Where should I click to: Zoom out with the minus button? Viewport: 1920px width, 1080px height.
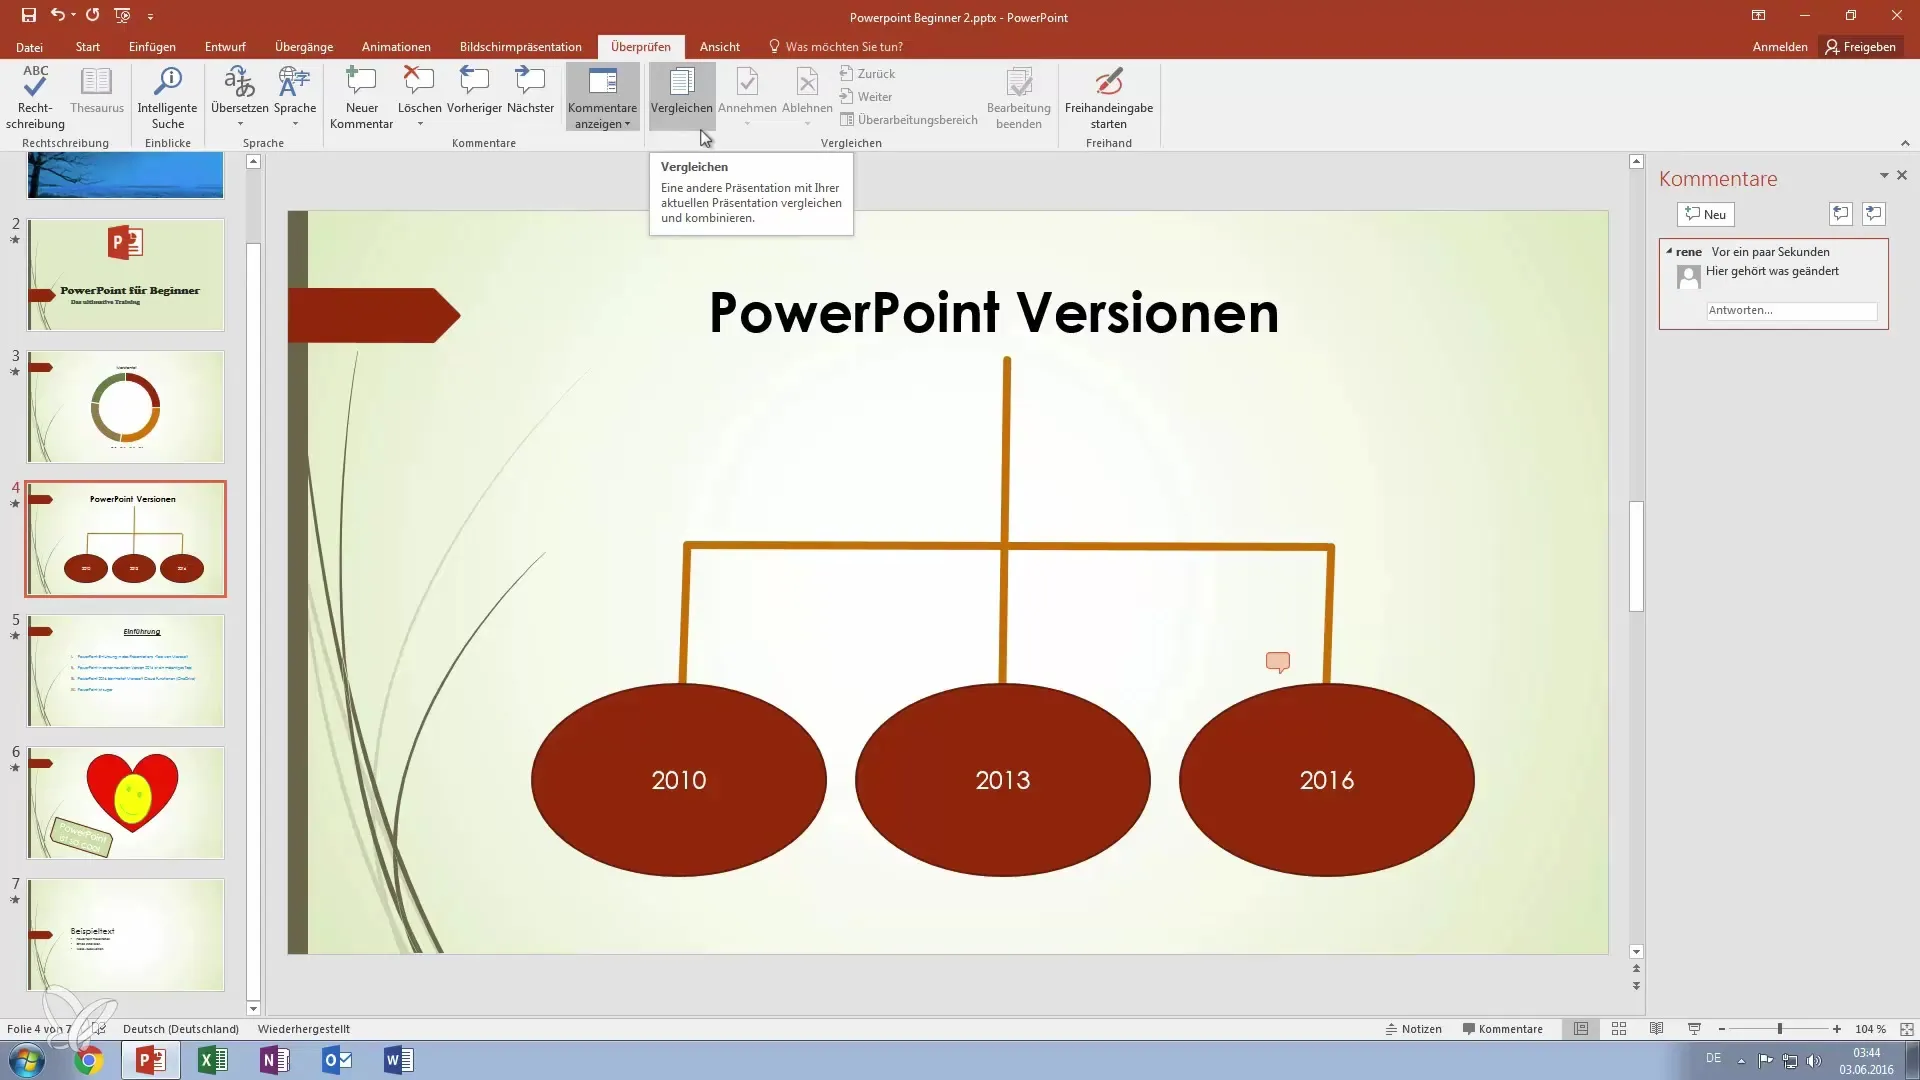1721,1029
